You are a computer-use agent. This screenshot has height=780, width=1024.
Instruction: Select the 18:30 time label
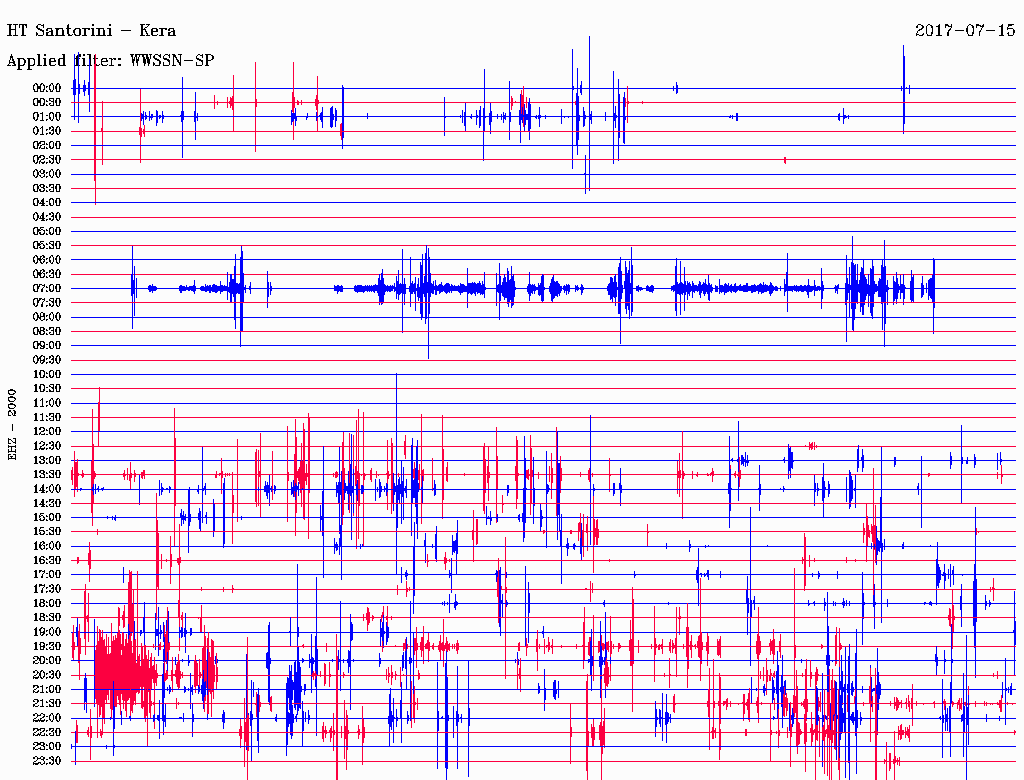[x=47, y=618]
